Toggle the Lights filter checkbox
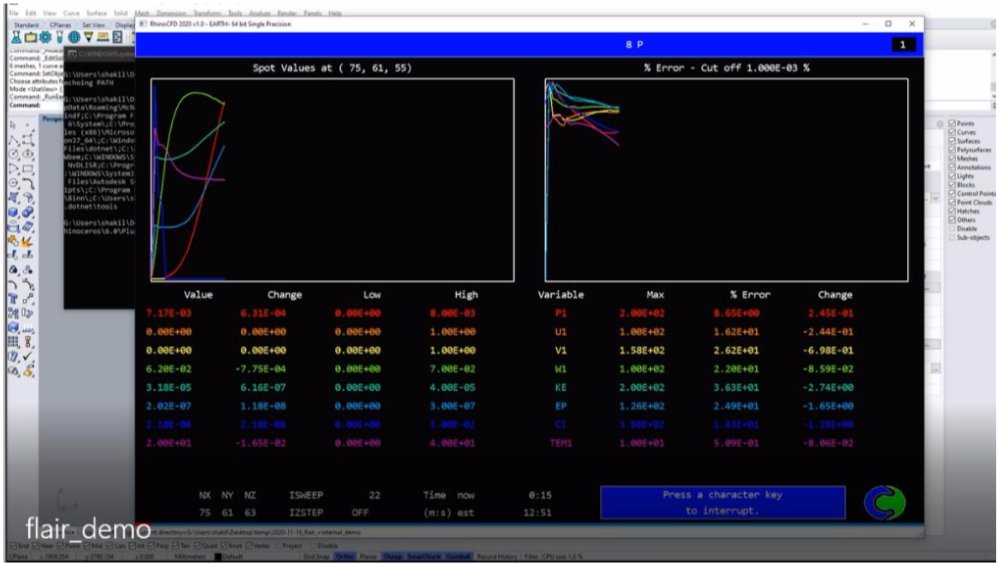998x564 pixels. click(x=952, y=176)
